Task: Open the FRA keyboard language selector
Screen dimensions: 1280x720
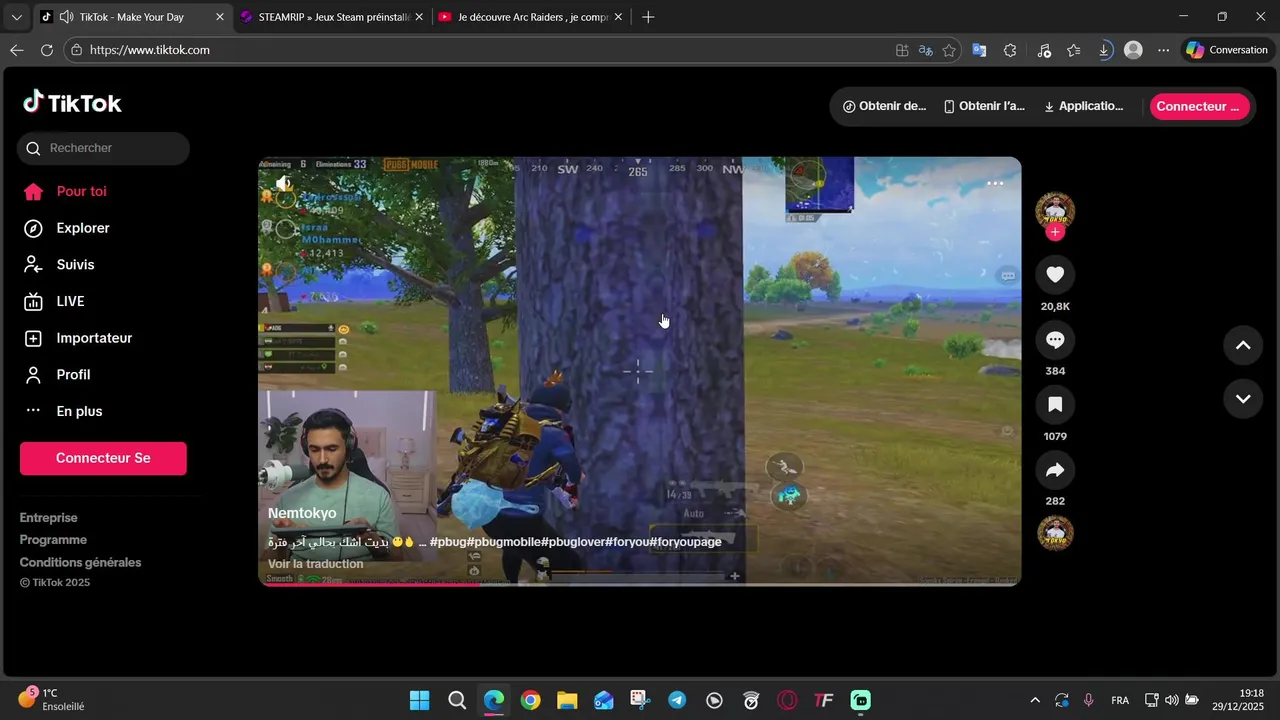Action: point(1120,700)
